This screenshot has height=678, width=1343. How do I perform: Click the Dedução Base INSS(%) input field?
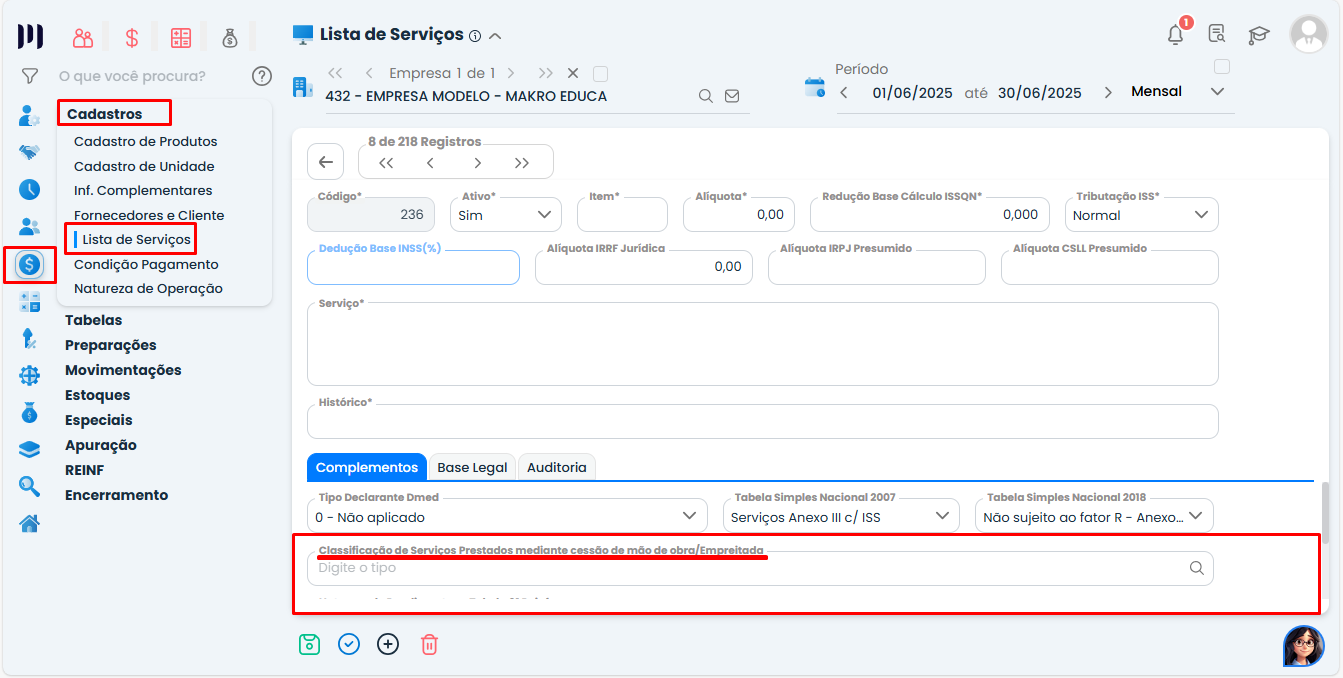(413, 269)
